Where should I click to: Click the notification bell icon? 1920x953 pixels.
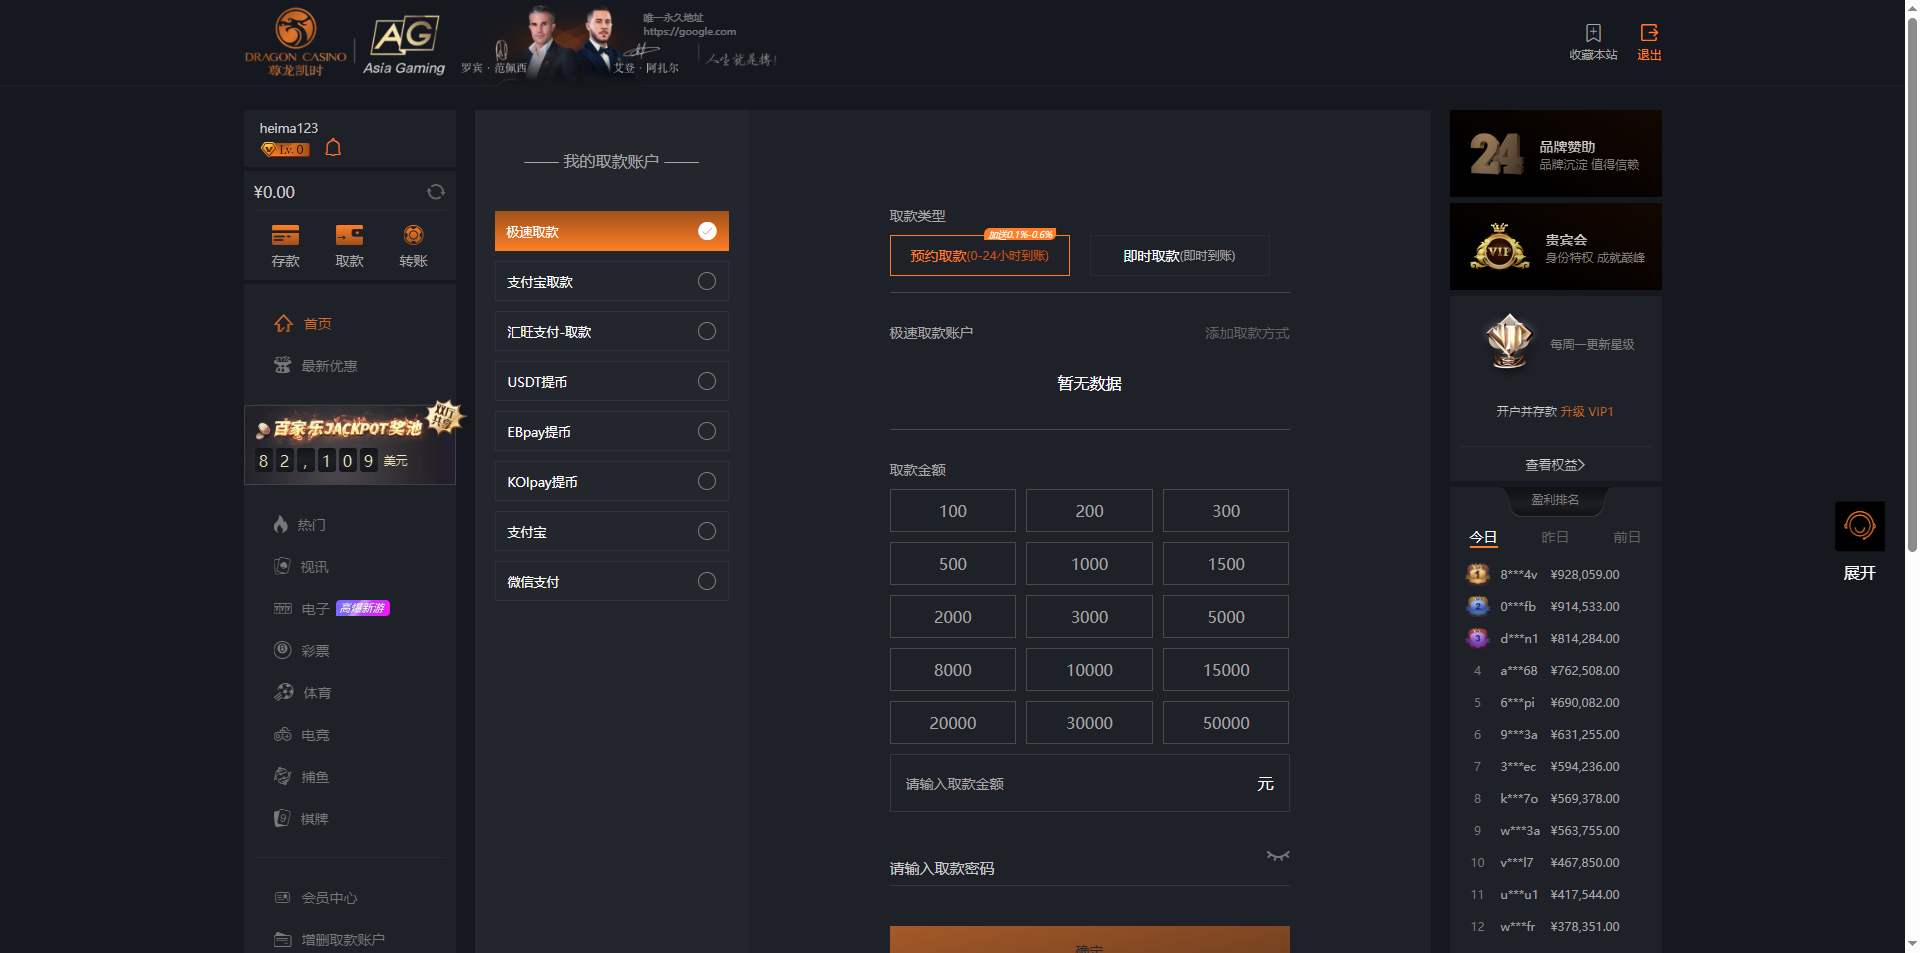[334, 148]
